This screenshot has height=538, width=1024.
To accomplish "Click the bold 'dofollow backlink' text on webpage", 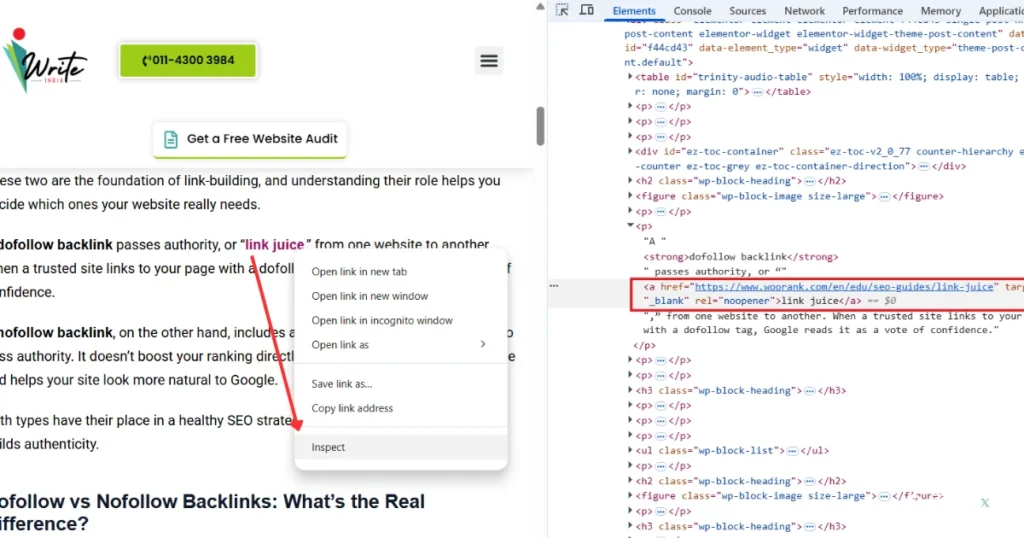I will [56, 244].
